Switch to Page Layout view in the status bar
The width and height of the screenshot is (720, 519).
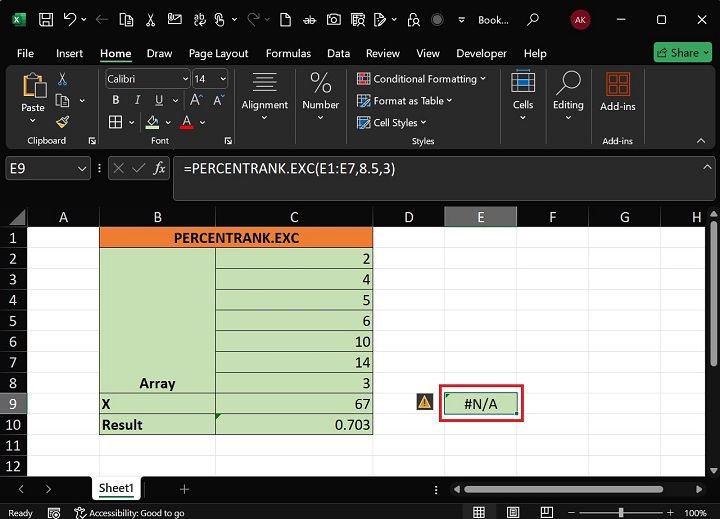point(513,512)
